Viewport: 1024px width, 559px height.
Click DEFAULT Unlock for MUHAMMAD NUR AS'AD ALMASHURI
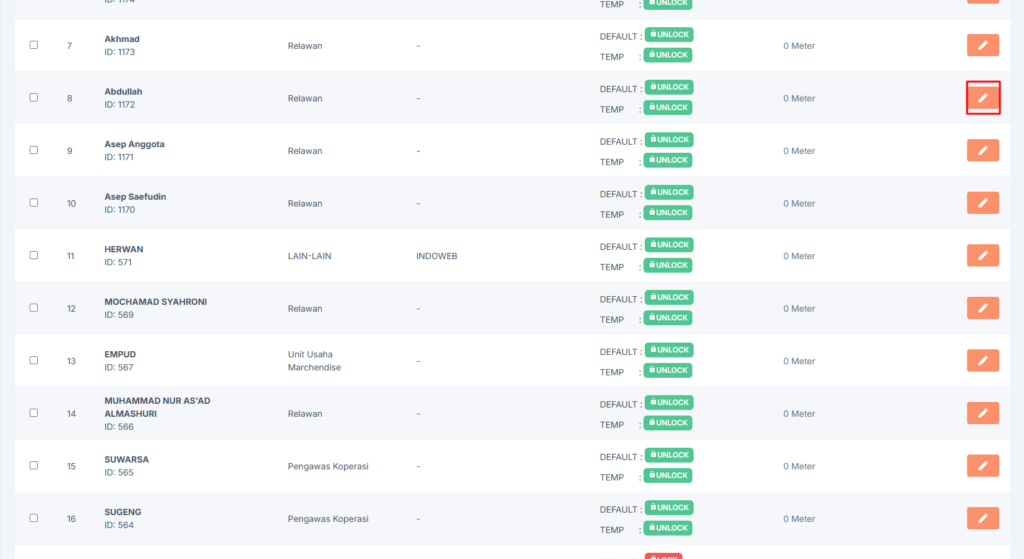click(x=668, y=402)
